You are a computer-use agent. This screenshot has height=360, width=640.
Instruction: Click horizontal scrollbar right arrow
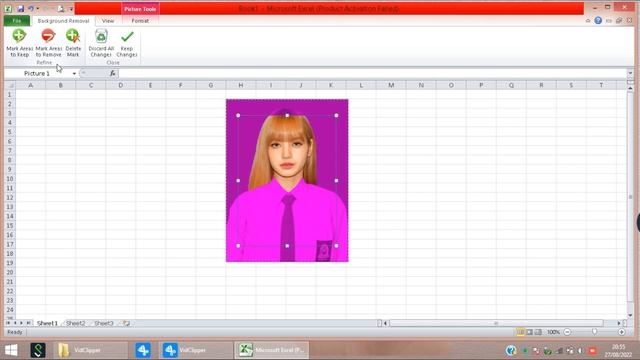tap(619, 323)
